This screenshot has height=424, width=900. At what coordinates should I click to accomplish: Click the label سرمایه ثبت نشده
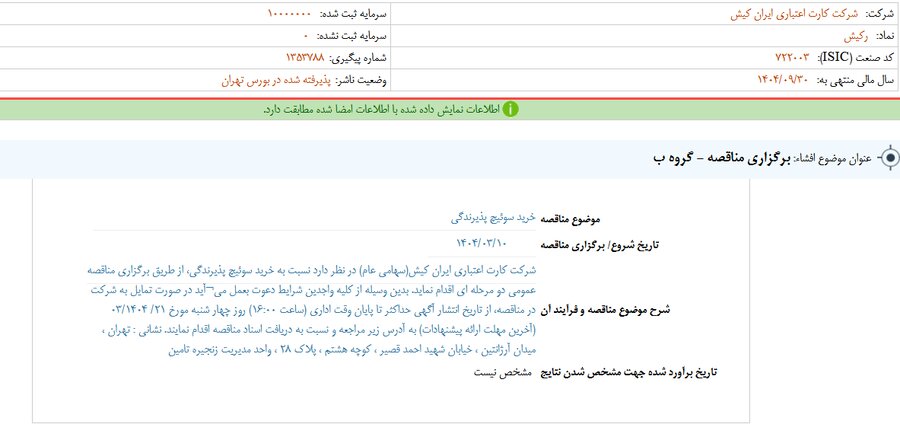pos(351,36)
